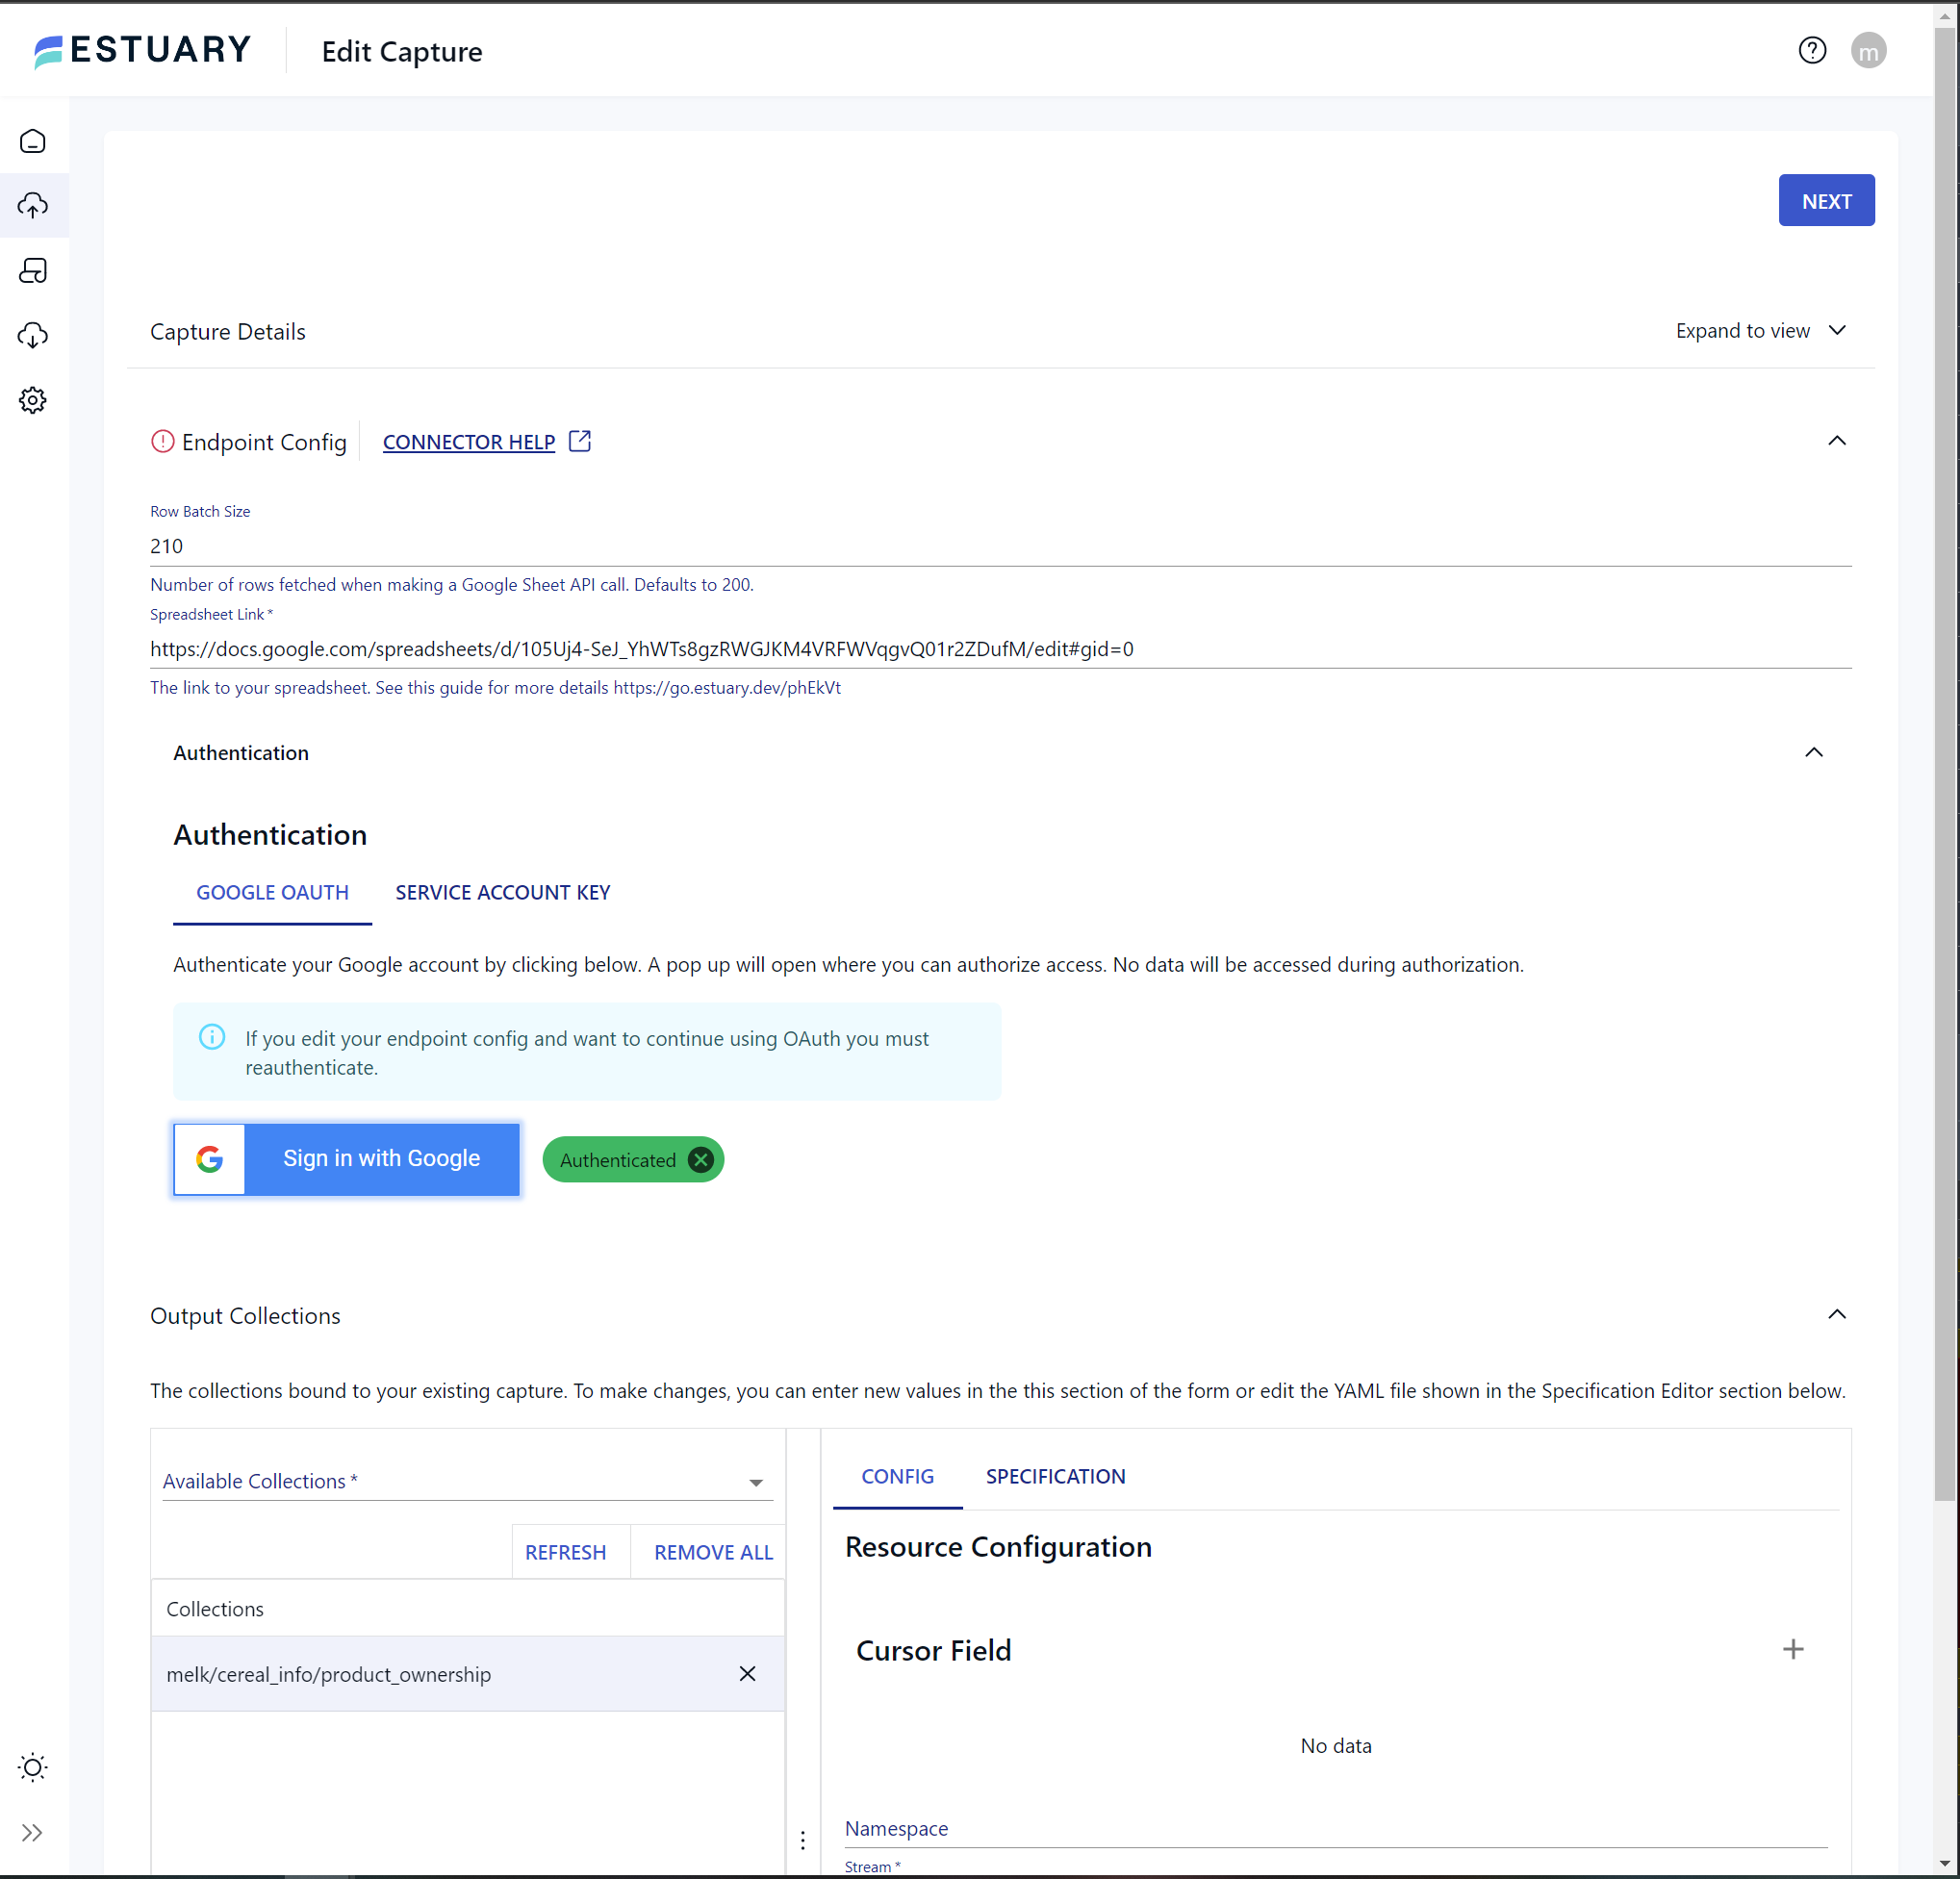The height and width of the screenshot is (1879, 1960).
Task: Click the Row Batch Size input field
Action: pos(600,546)
